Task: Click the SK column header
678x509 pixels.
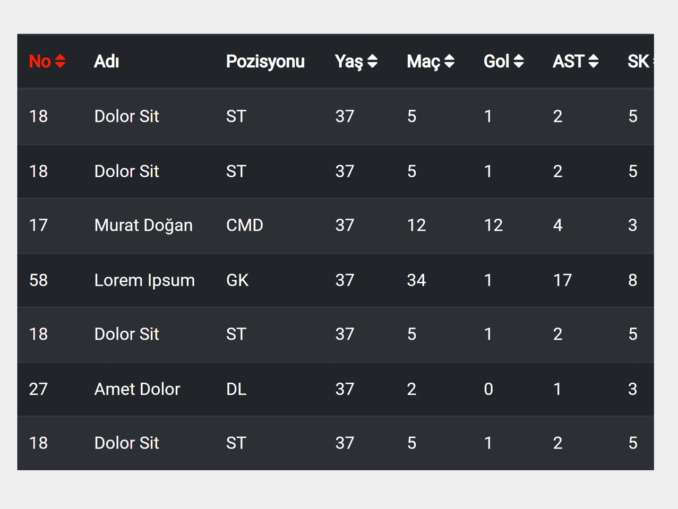Action: [x=638, y=61]
